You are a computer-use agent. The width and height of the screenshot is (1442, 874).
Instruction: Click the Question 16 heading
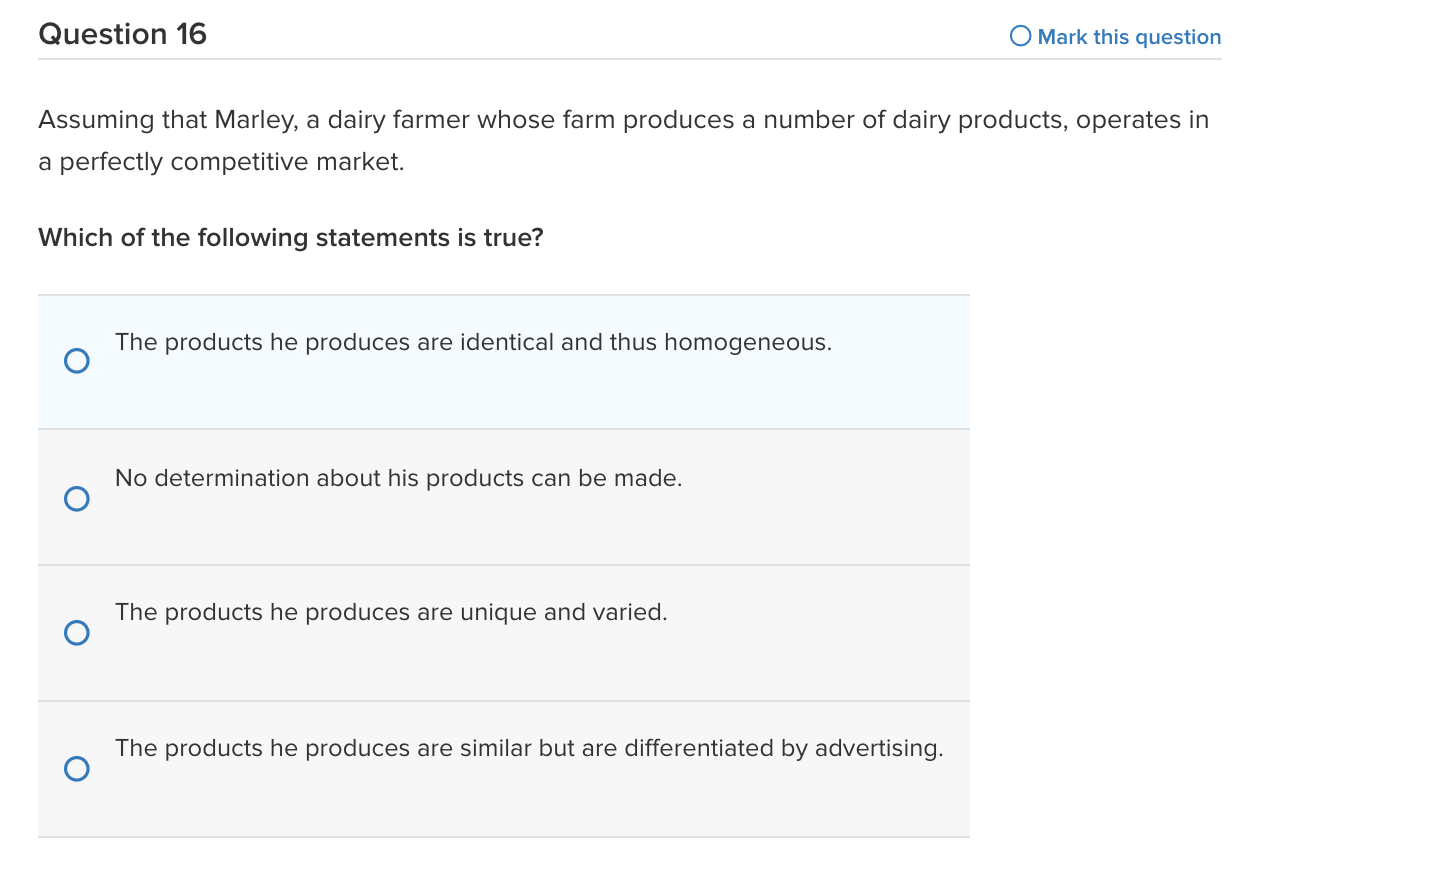click(x=122, y=33)
